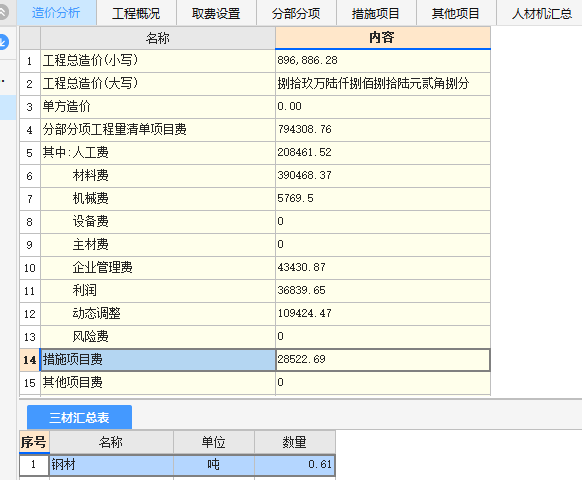Select the 动态调整 row name

(x=158, y=314)
